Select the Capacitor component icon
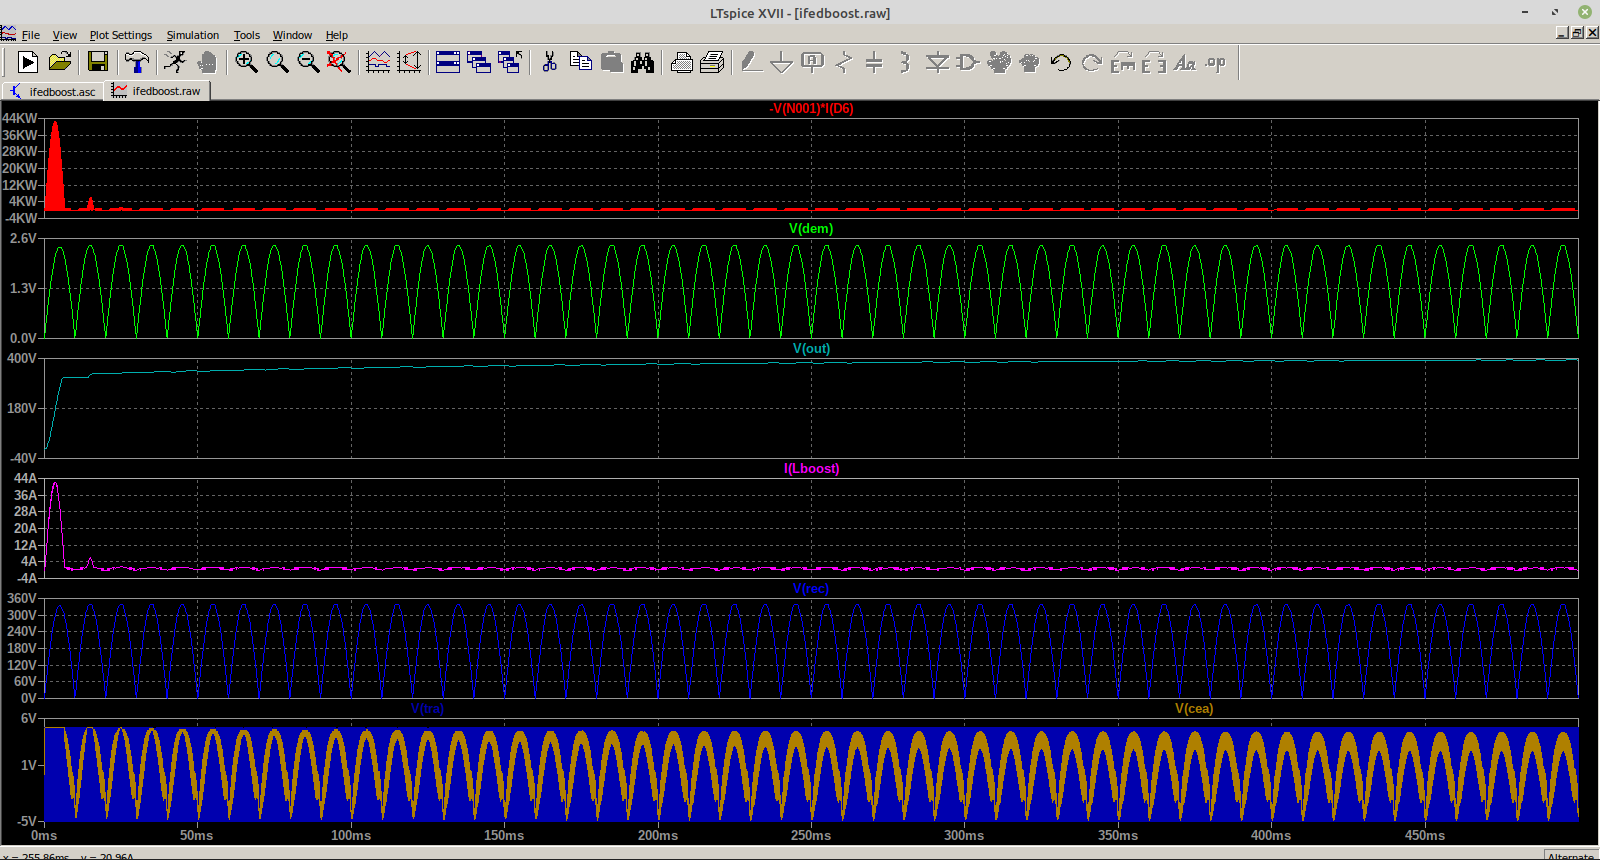The width and height of the screenshot is (1600, 860). click(874, 62)
